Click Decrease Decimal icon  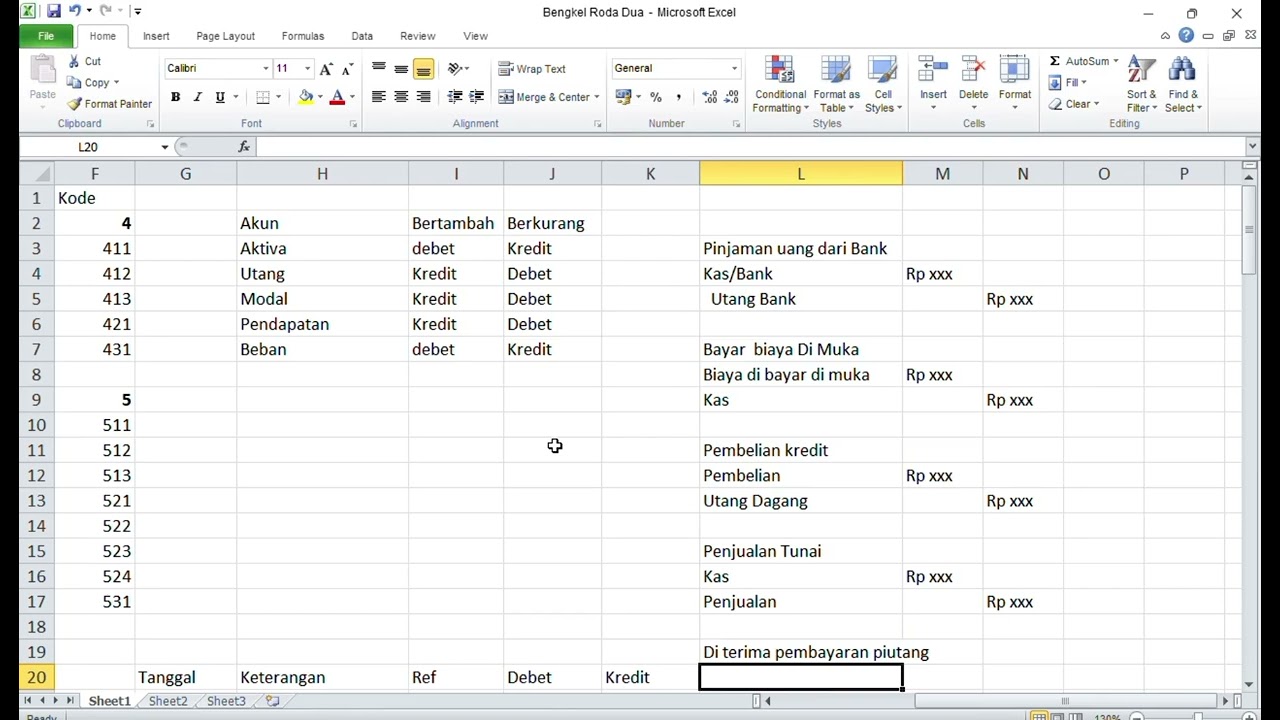click(x=733, y=97)
